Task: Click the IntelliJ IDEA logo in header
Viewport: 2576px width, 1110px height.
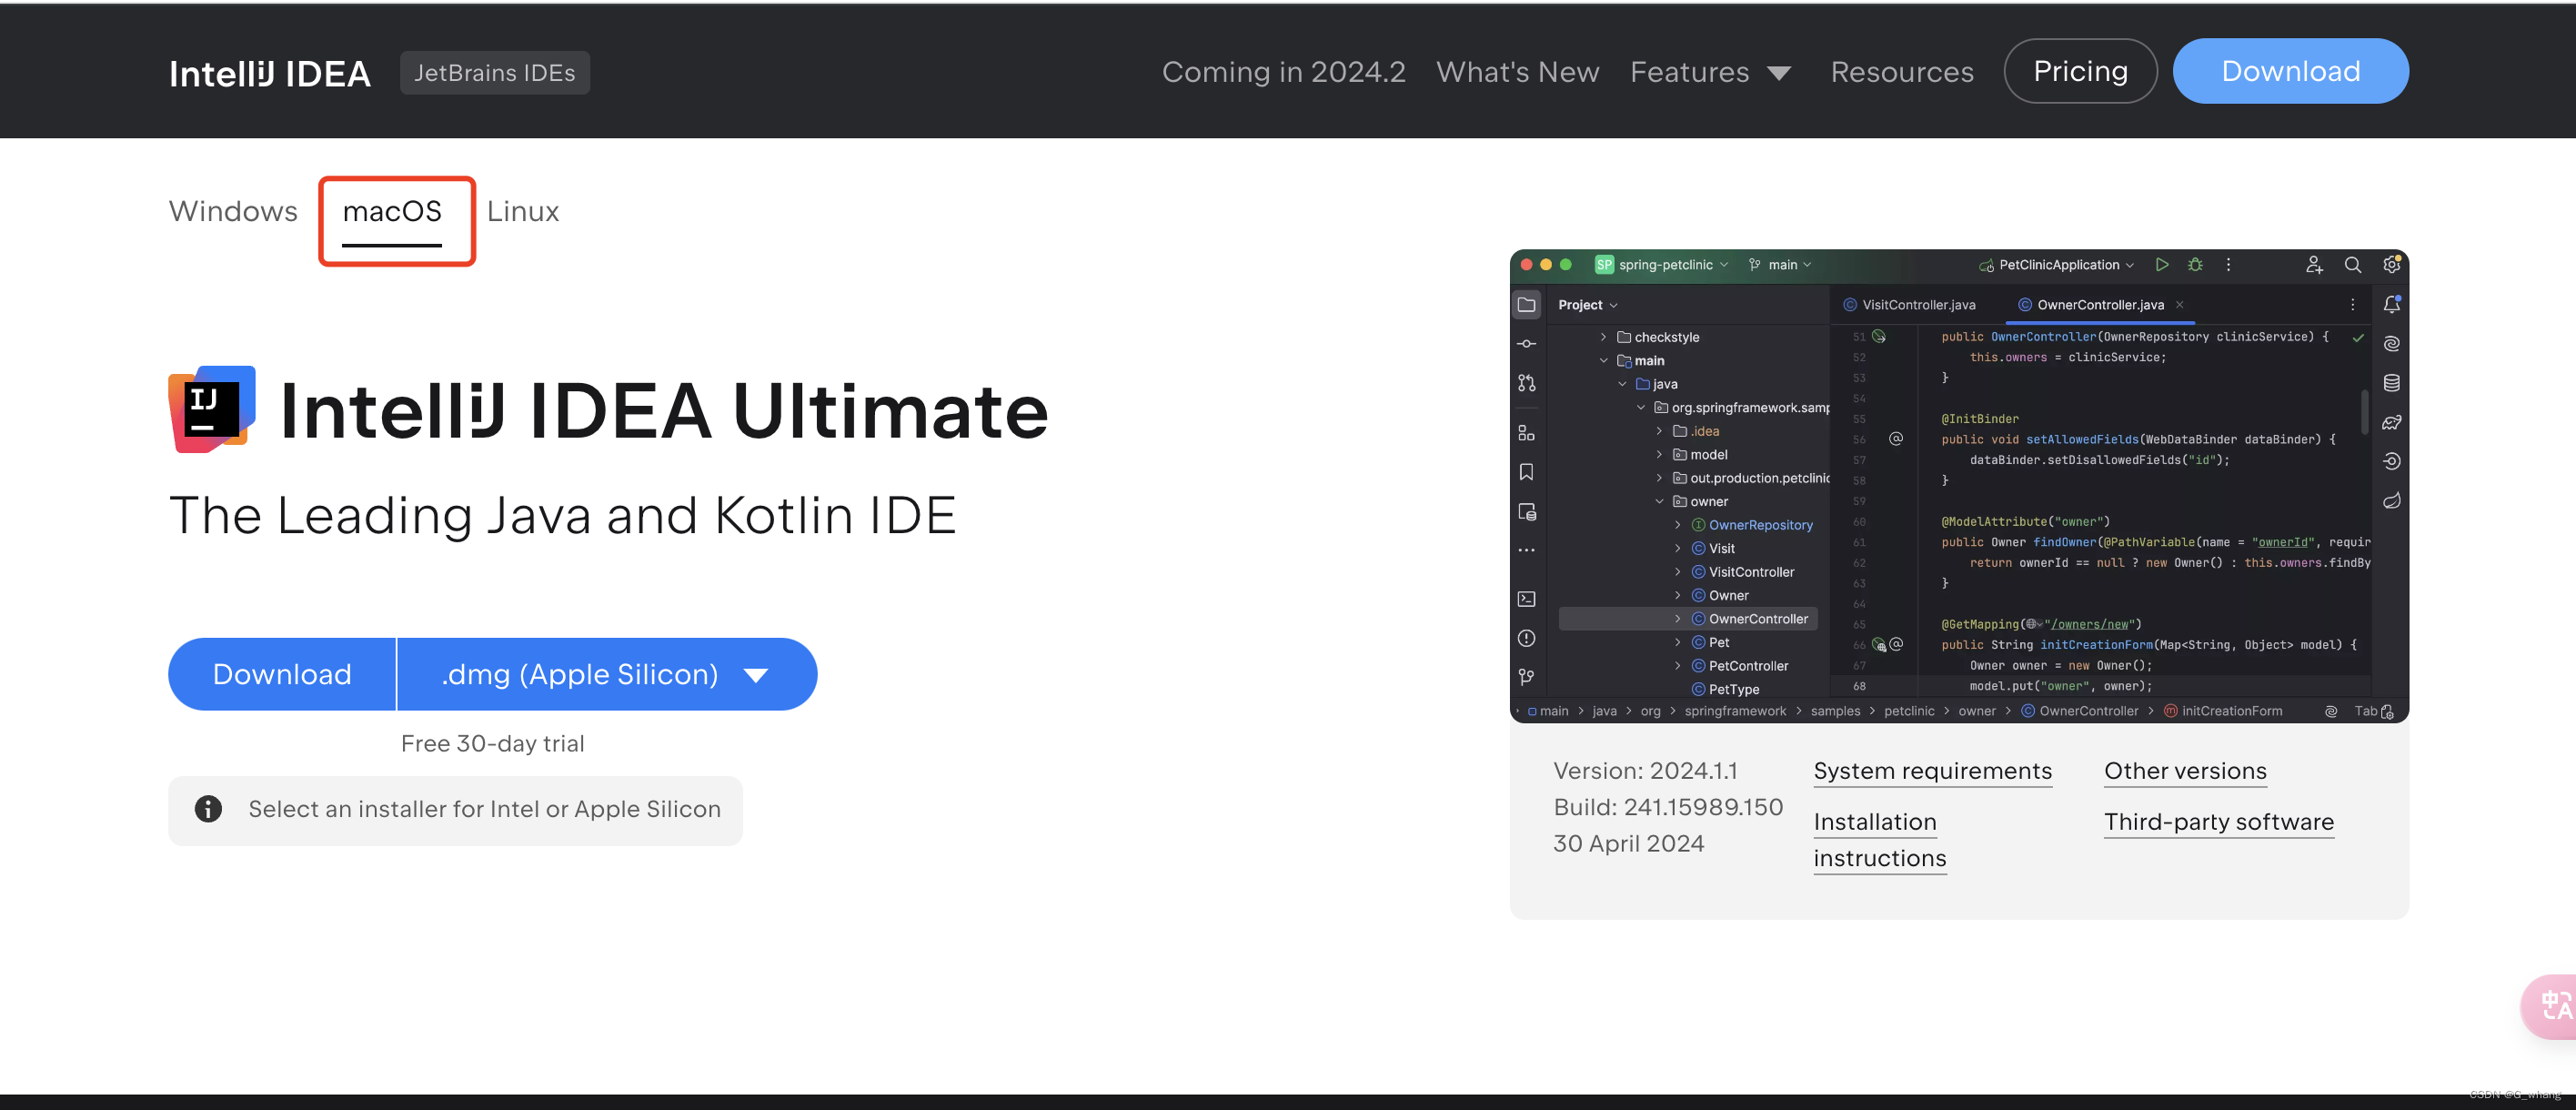Action: click(x=269, y=73)
